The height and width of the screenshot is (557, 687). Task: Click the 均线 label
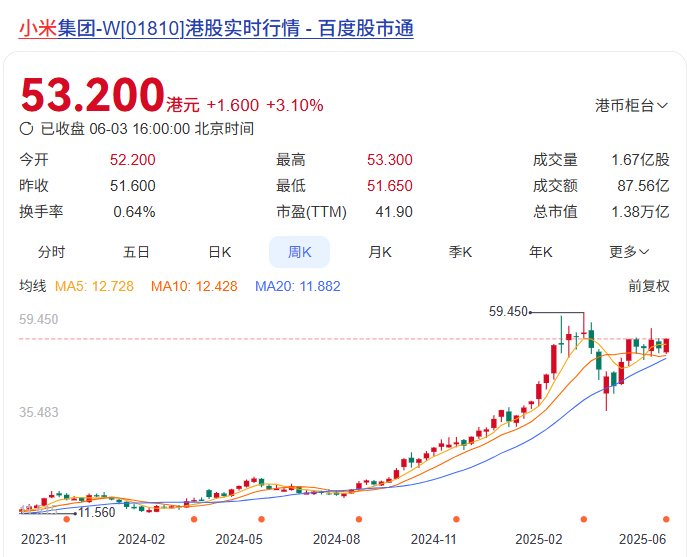click(x=33, y=286)
